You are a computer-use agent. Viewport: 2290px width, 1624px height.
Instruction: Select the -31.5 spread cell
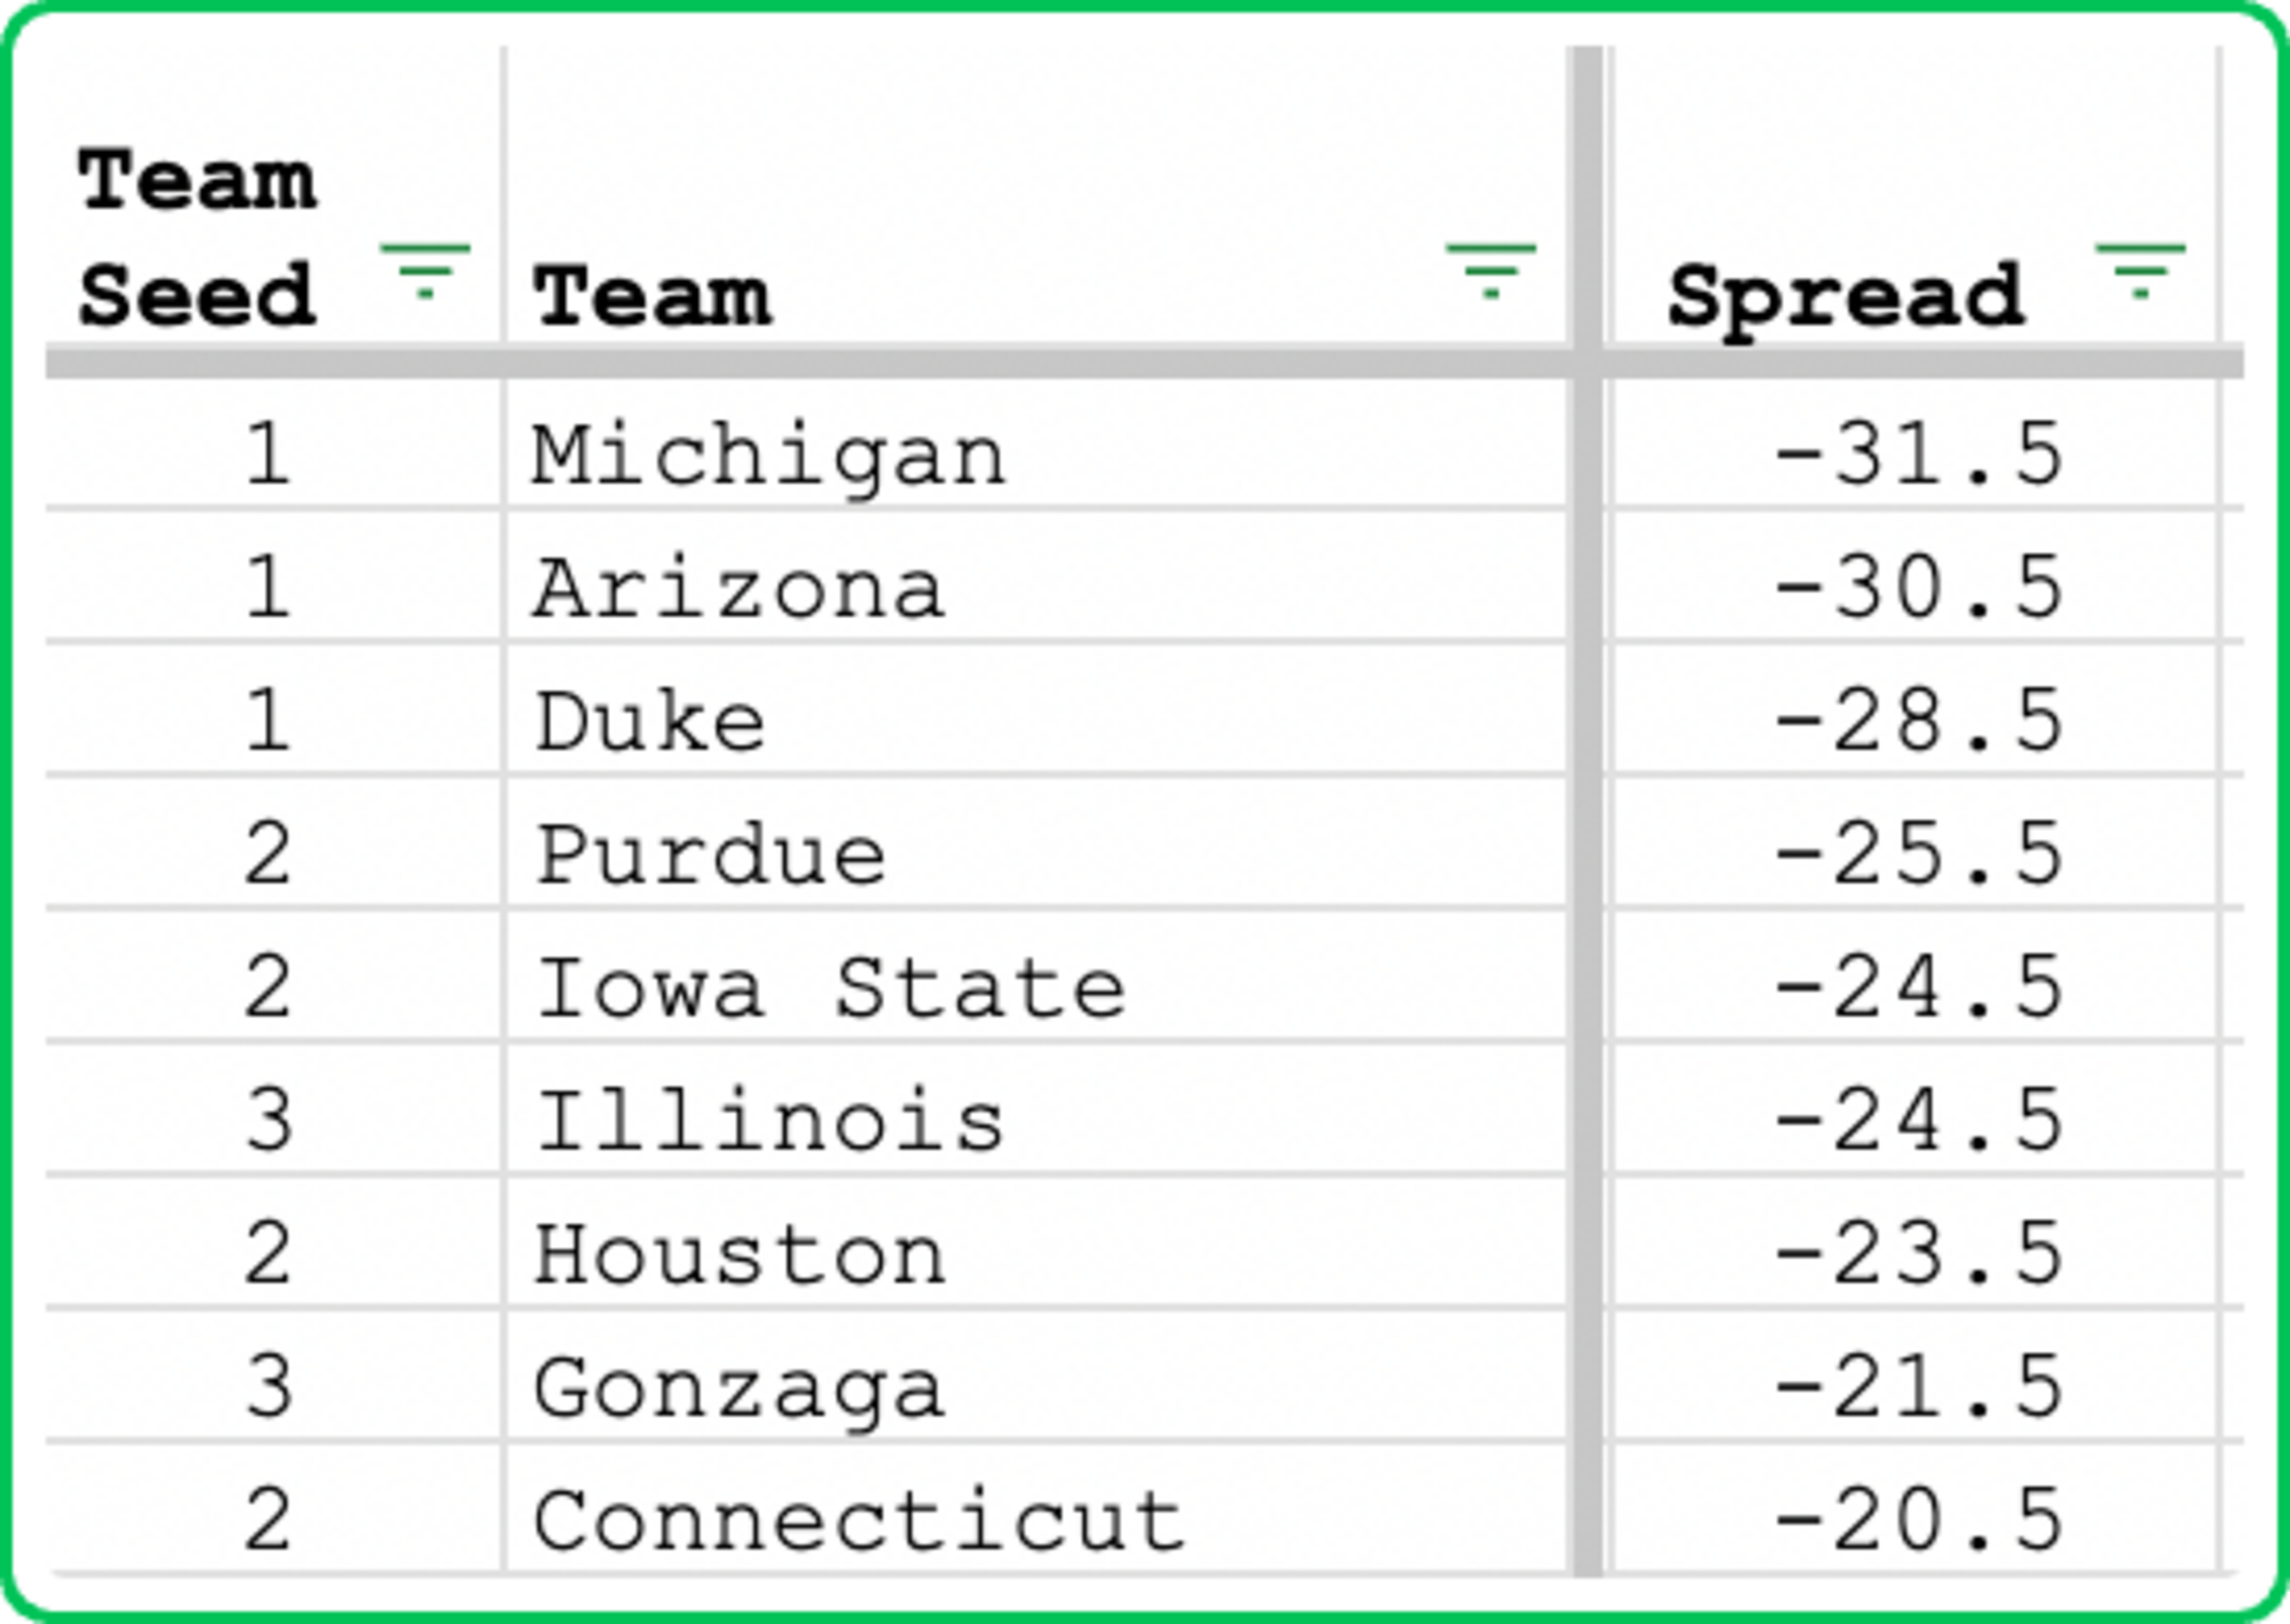pyautogui.click(x=1917, y=456)
